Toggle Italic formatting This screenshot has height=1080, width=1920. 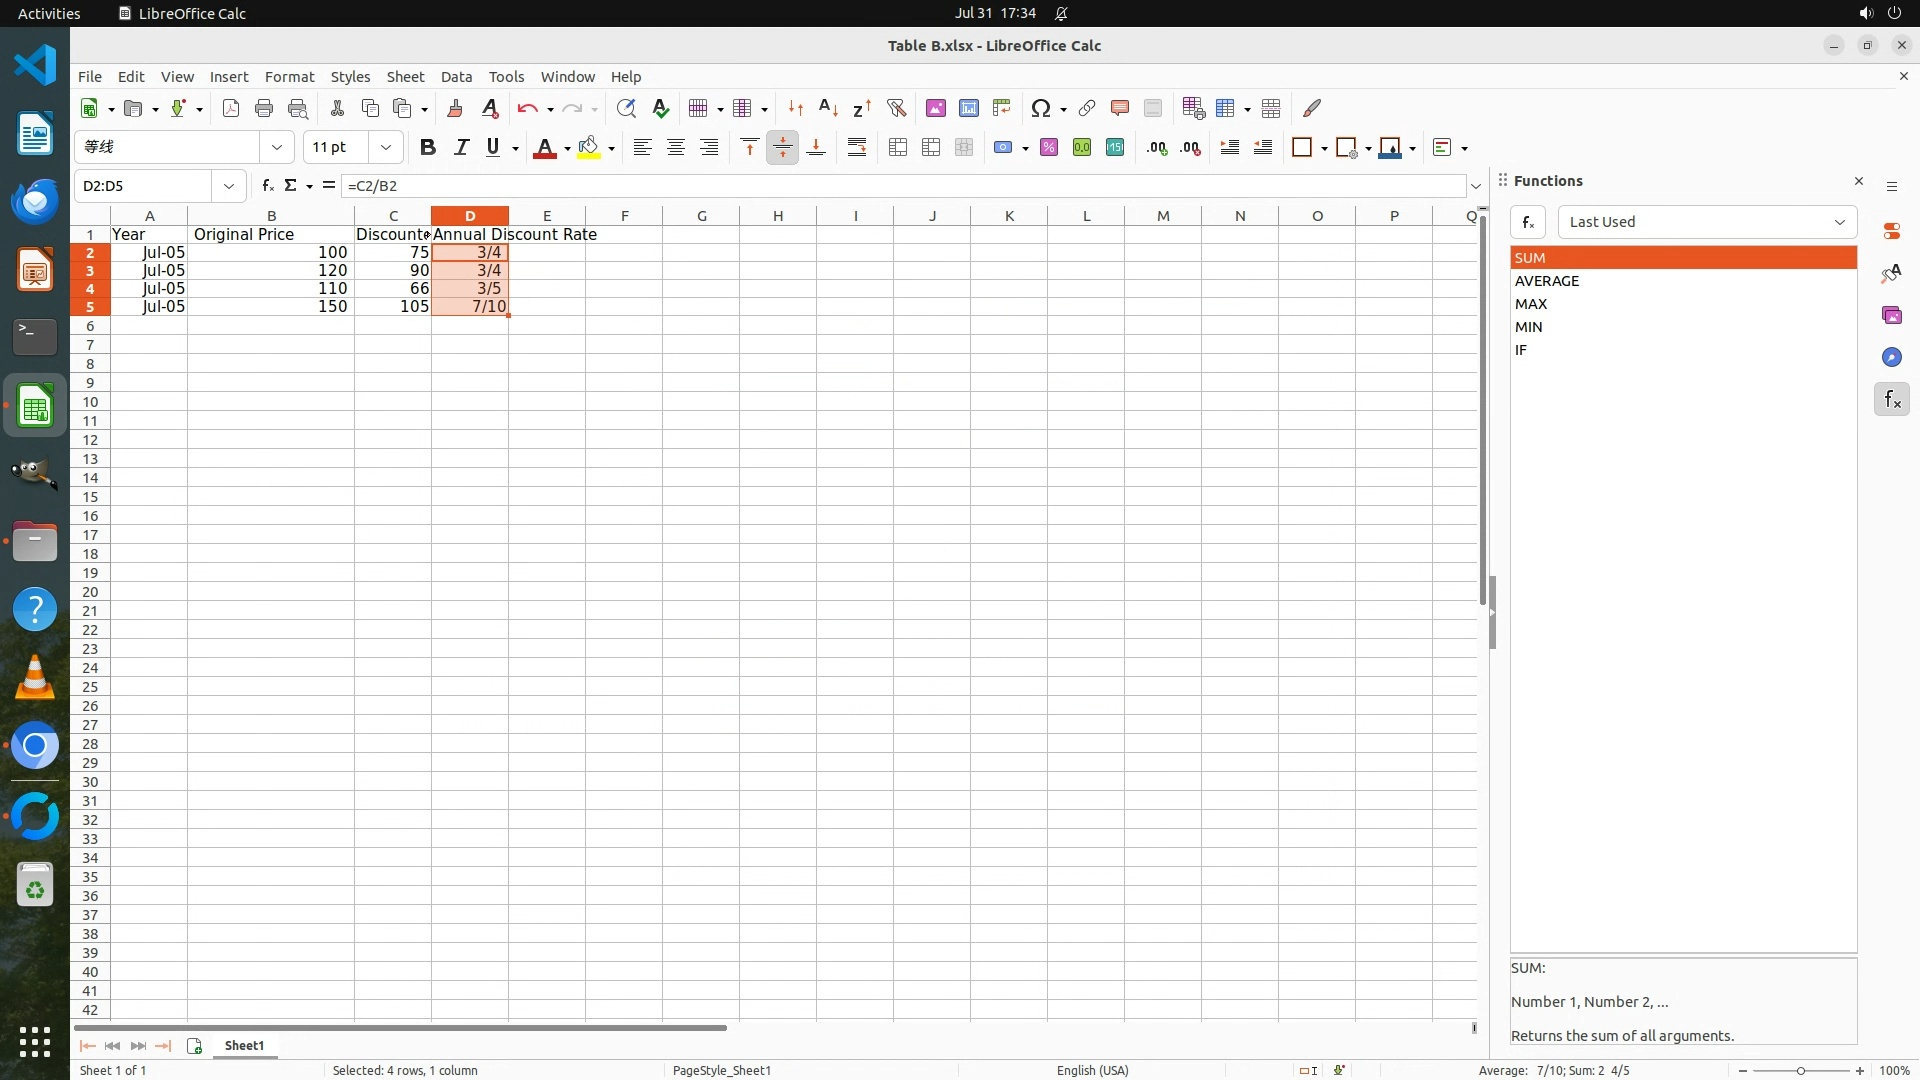461,147
